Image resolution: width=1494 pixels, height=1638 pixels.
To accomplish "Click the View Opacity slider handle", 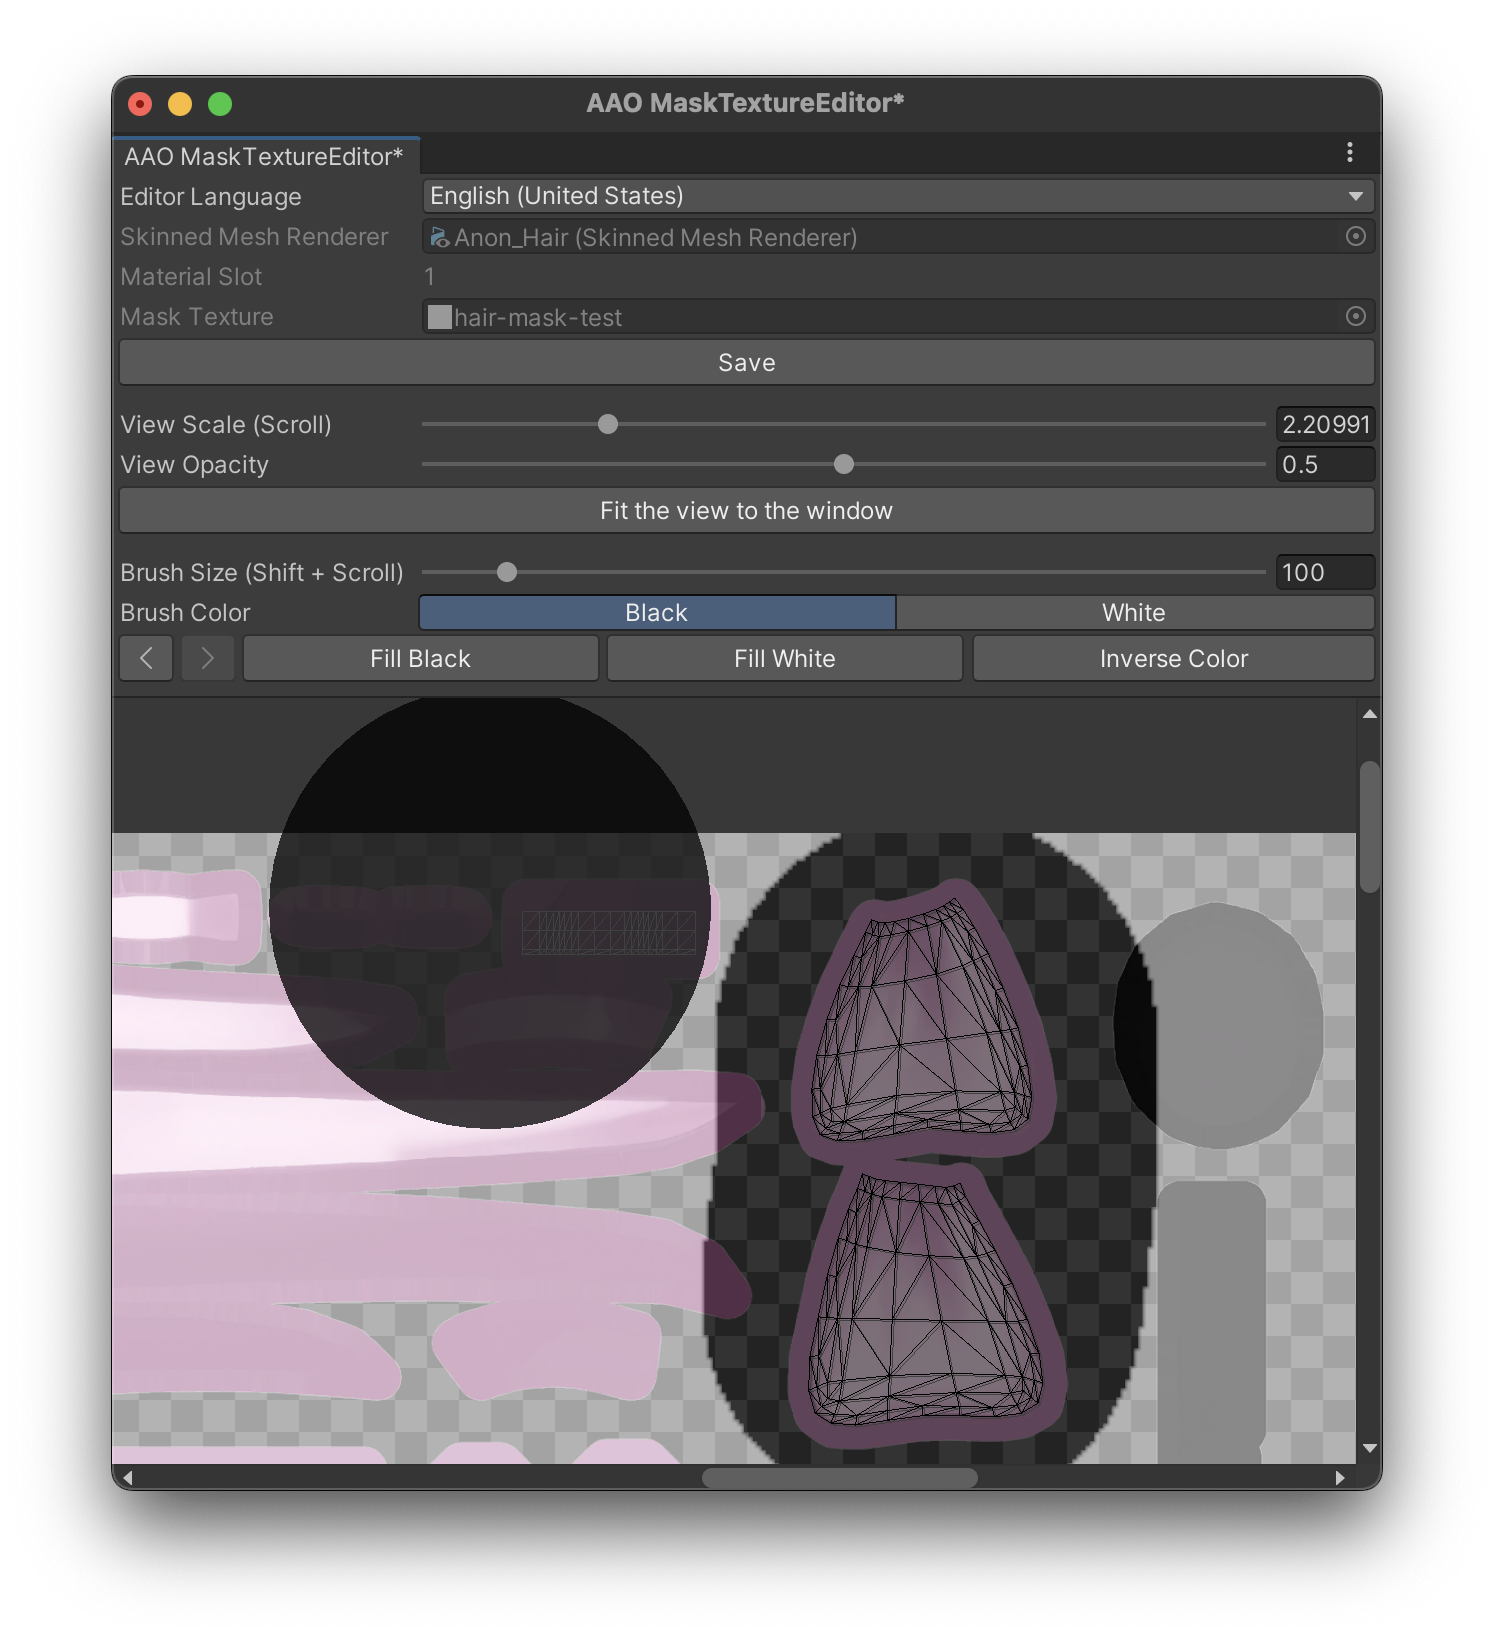I will pos(844,464).
